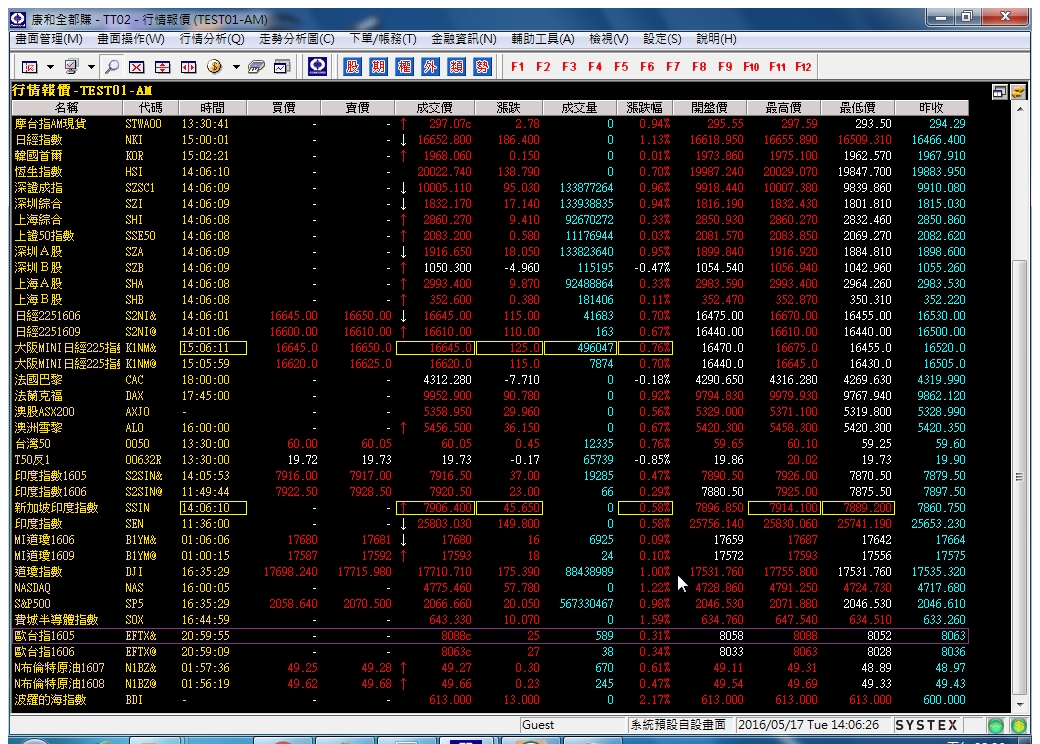Click the green dollar status icon
The width and height of the screenshot is (1040, 744).
click(1019, 725)
